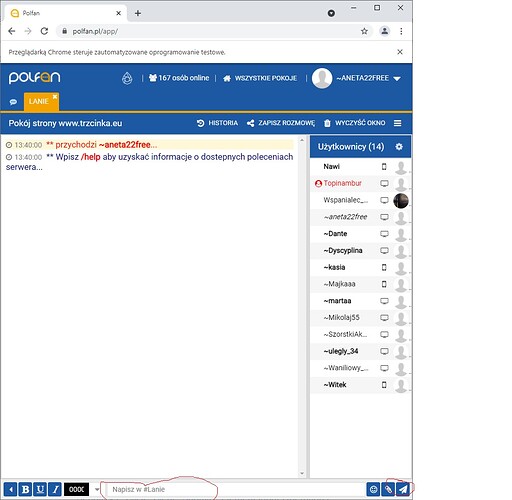Click WYCZYŚĆ OKNO to clear window
This screenshot has width=512, height=500.
coord(355,123)
